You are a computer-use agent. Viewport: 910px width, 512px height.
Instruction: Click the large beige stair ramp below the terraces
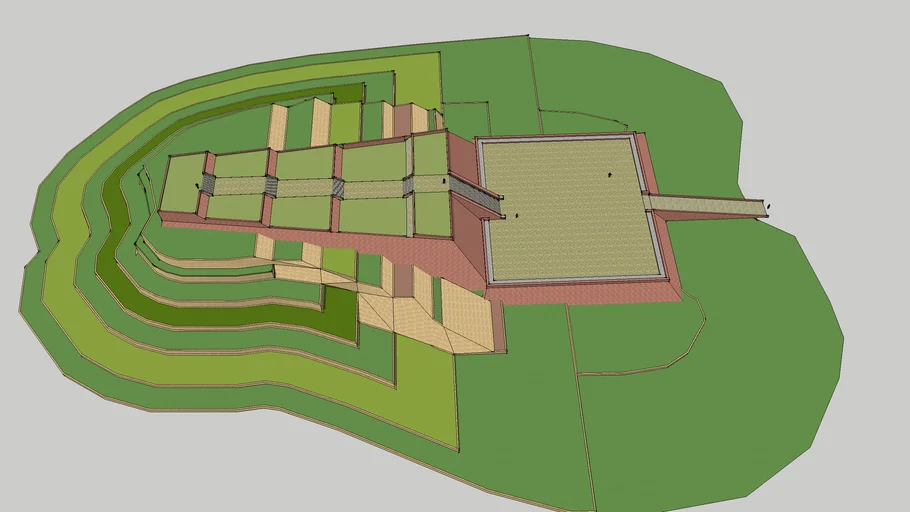coord(440,320)
